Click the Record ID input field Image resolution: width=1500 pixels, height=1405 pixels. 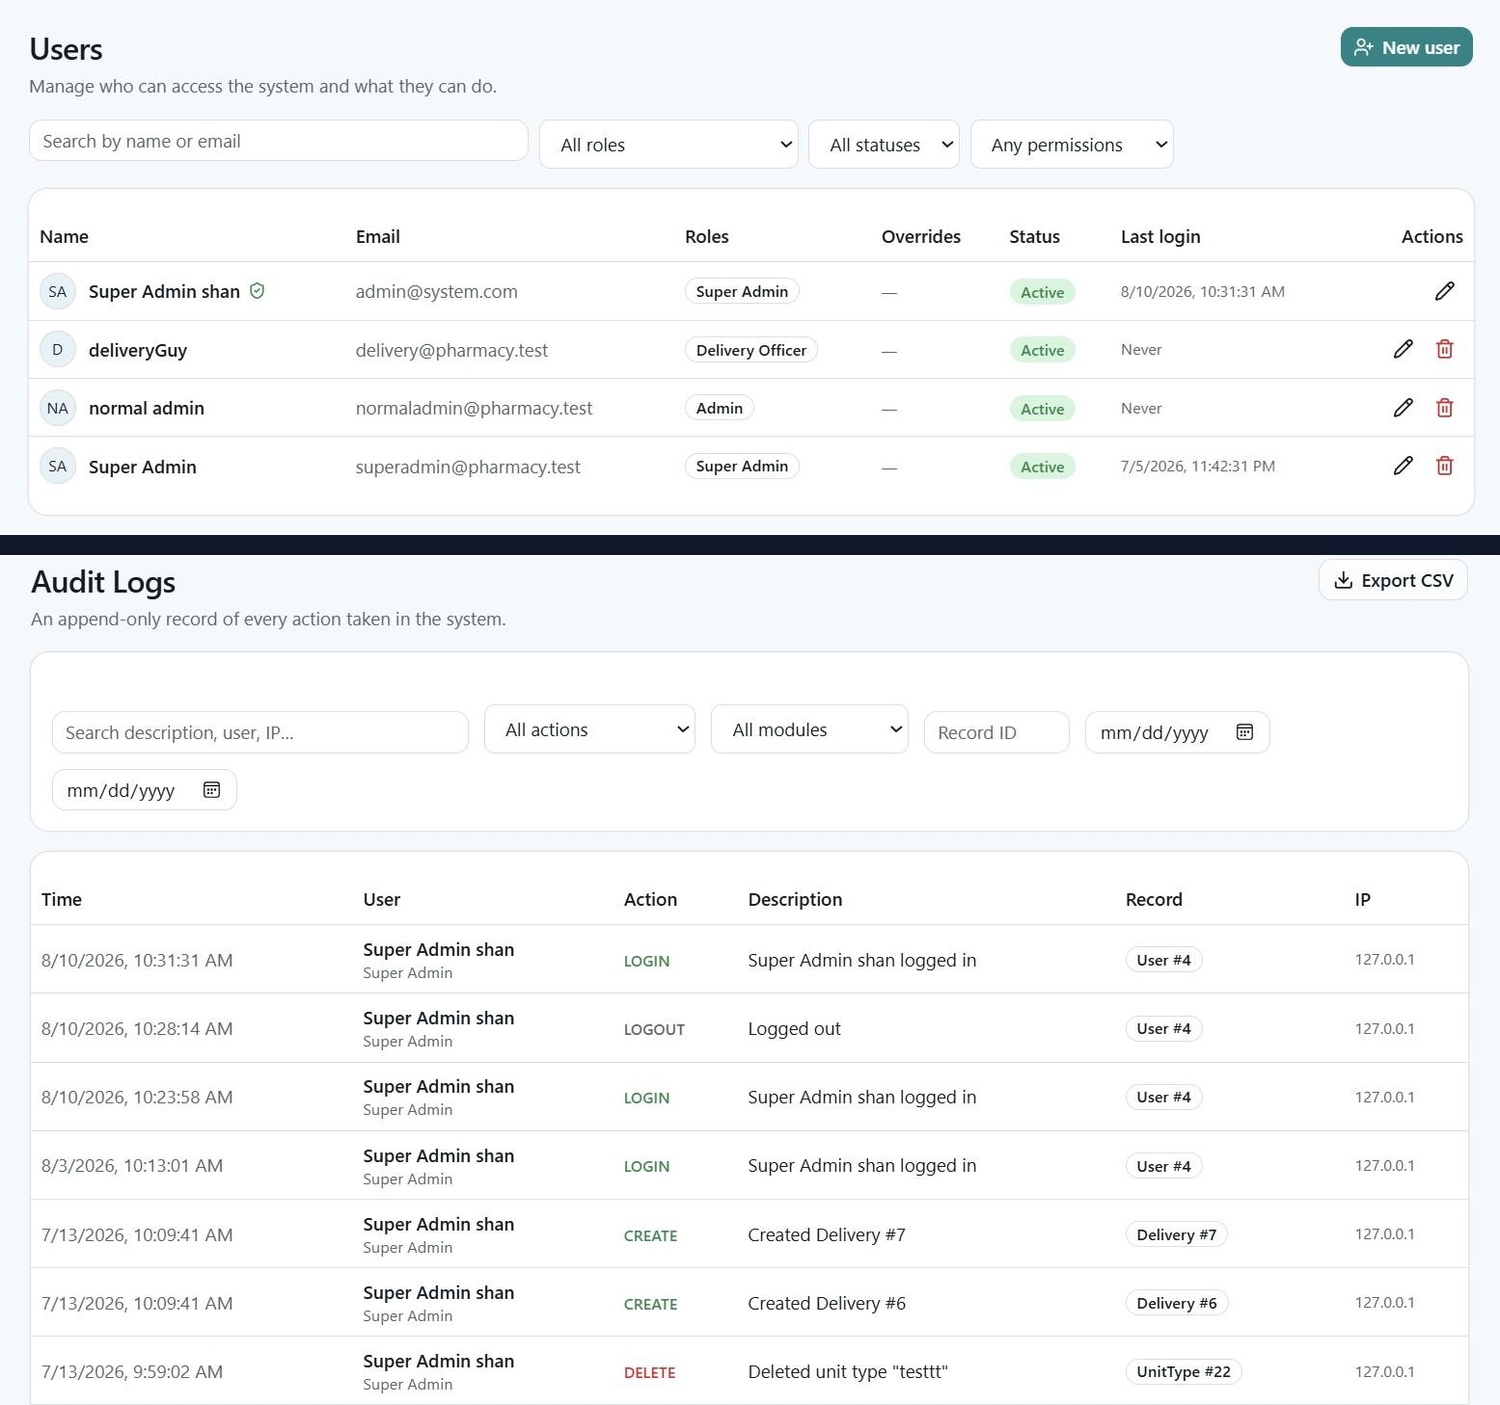997,732
